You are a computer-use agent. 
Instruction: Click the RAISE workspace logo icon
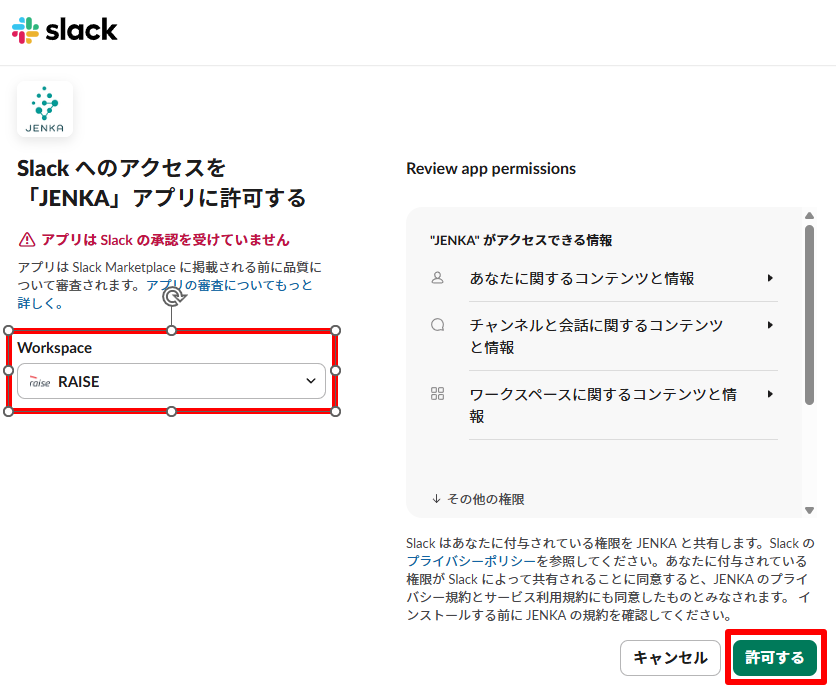point(40,382)
